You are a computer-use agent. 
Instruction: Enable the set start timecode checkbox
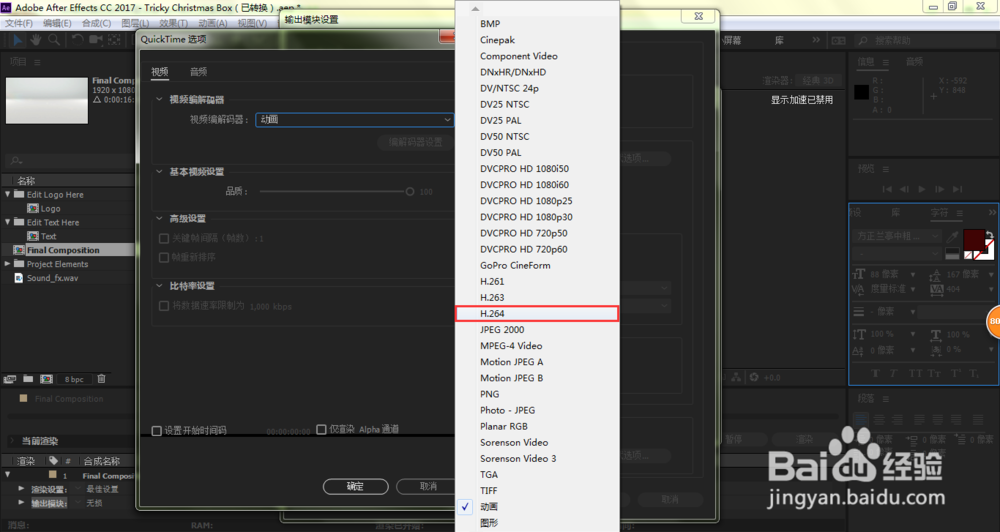tap(156, 431)
